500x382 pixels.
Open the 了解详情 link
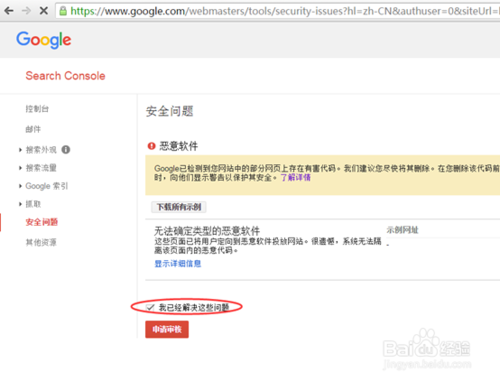point(295,177)
